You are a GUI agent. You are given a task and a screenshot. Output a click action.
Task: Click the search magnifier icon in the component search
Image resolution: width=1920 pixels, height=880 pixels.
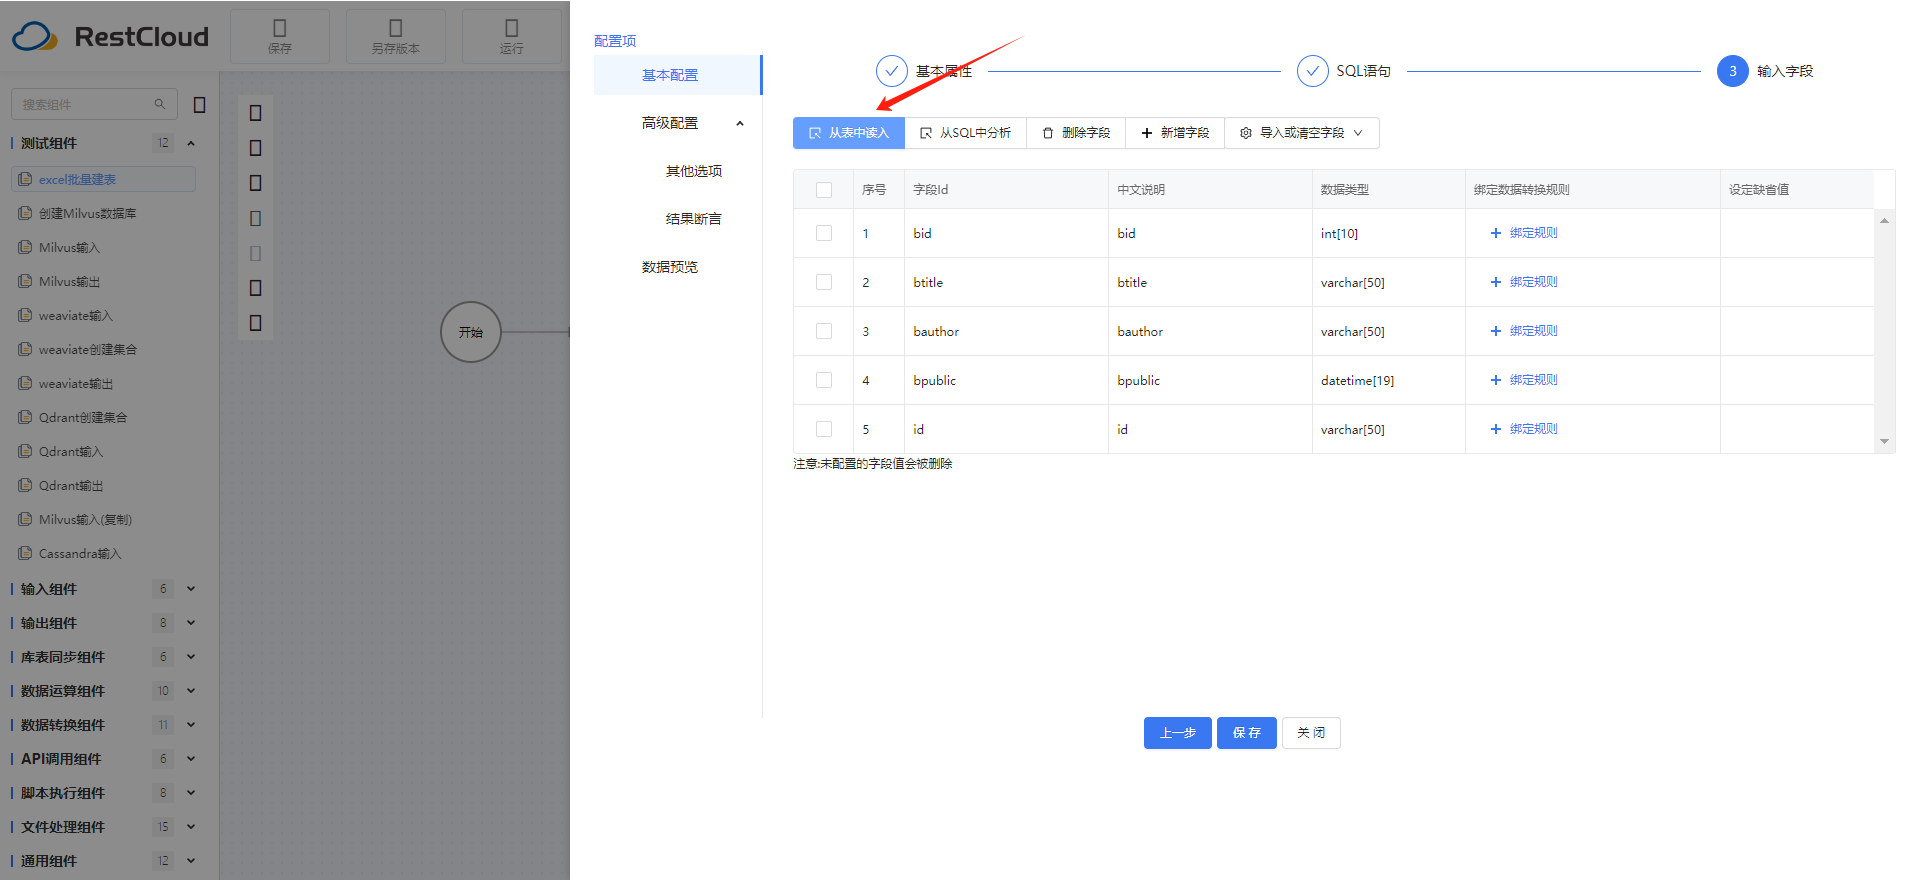(x=160, y=104)
